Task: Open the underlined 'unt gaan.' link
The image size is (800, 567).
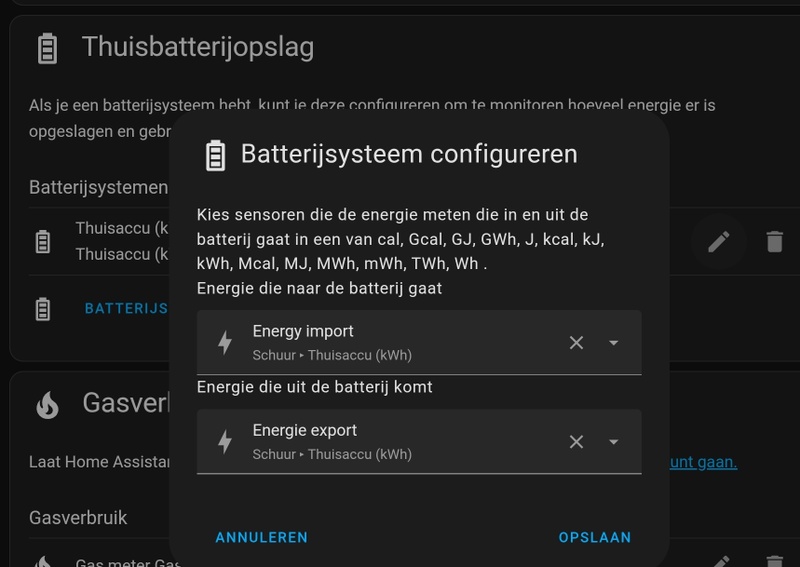Action: (703, 462)
